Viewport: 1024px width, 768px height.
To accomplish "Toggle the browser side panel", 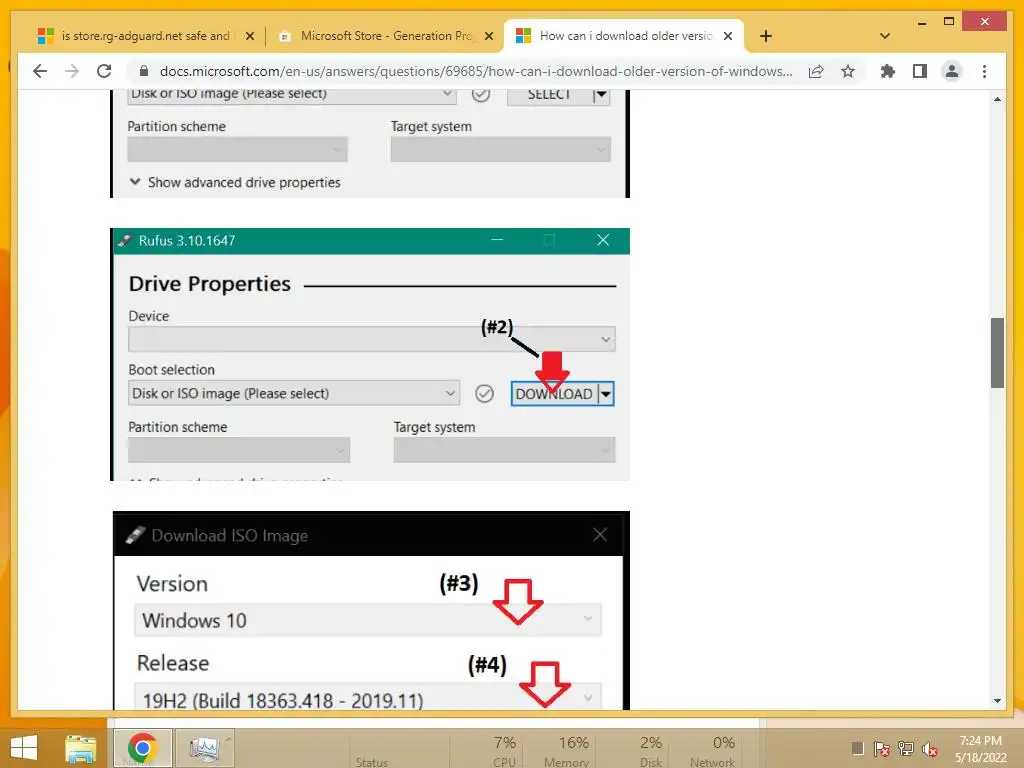I will (x=920, y=71).
